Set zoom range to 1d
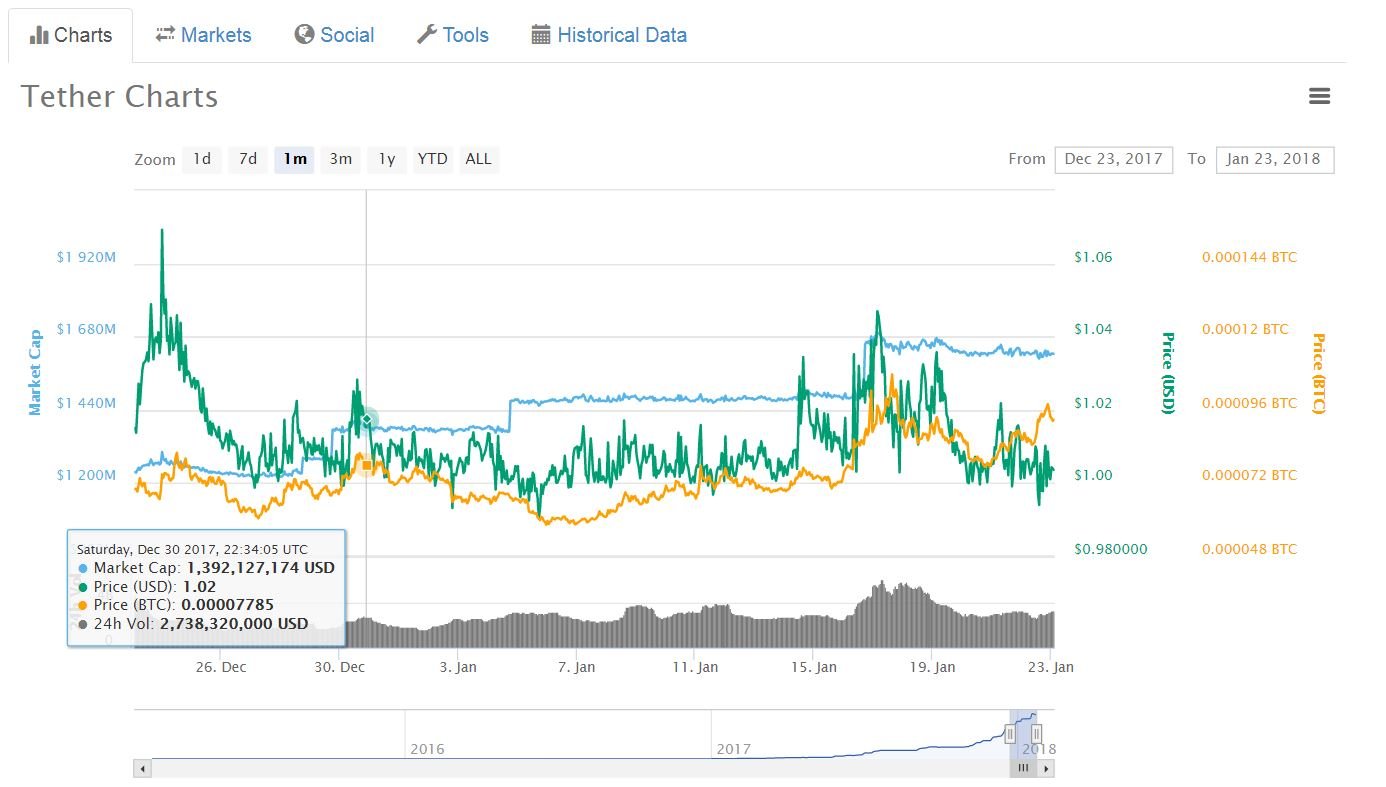The width and height of the screenshot is (1386, 787). tap(202, 159)
